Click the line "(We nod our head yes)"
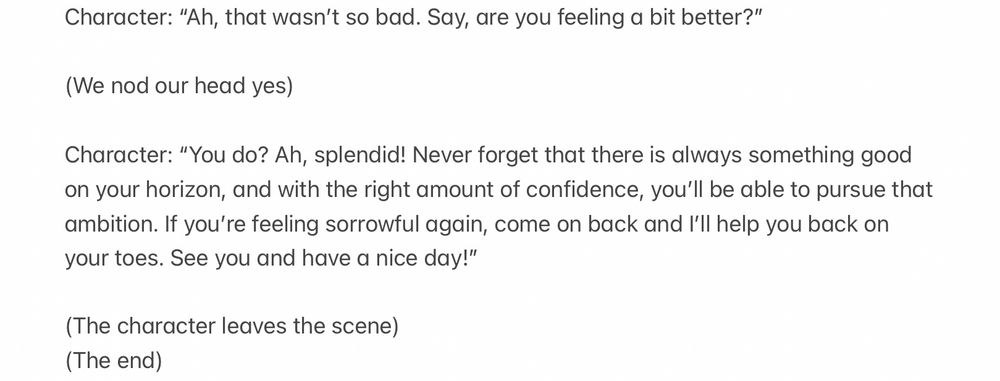This screenshot has height=381, width=1000. click(x=179, y=86)
